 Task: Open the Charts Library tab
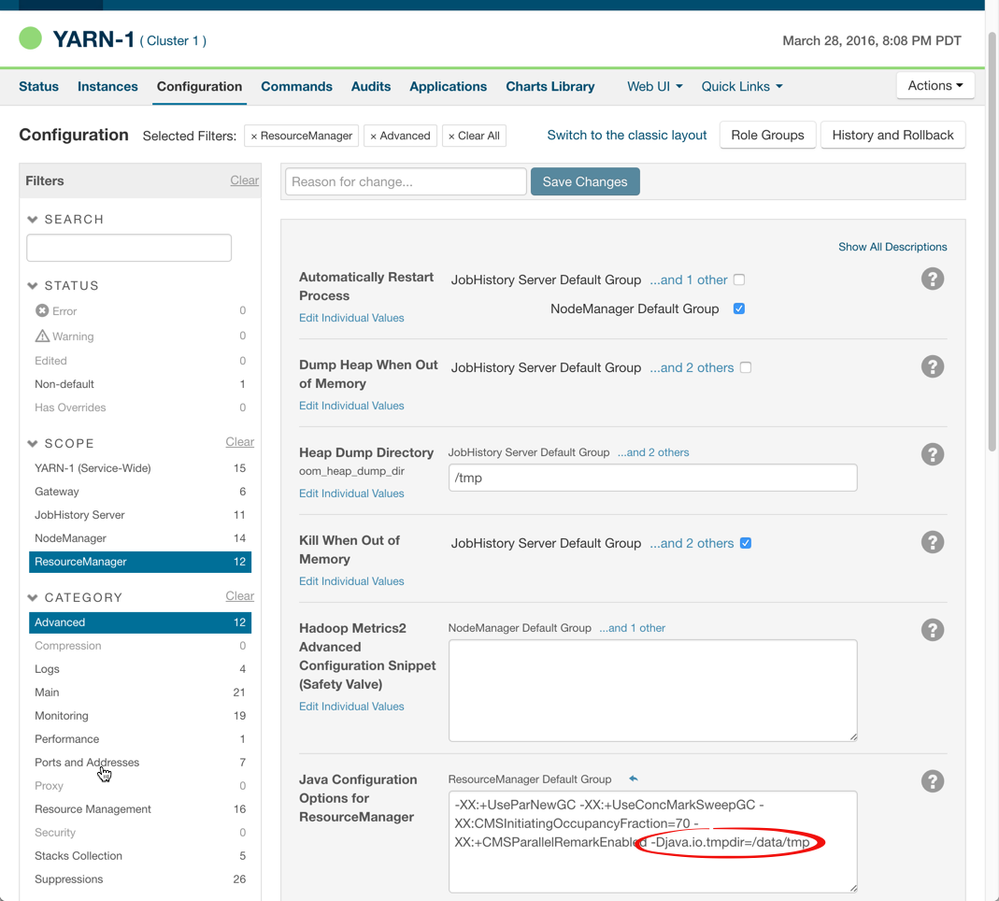[550, 86]
